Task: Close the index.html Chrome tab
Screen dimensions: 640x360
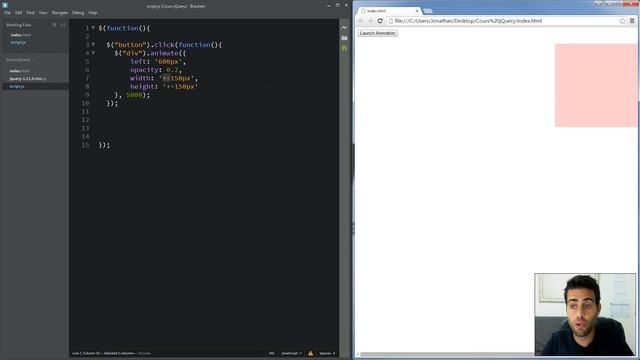Action: (417, 11)
